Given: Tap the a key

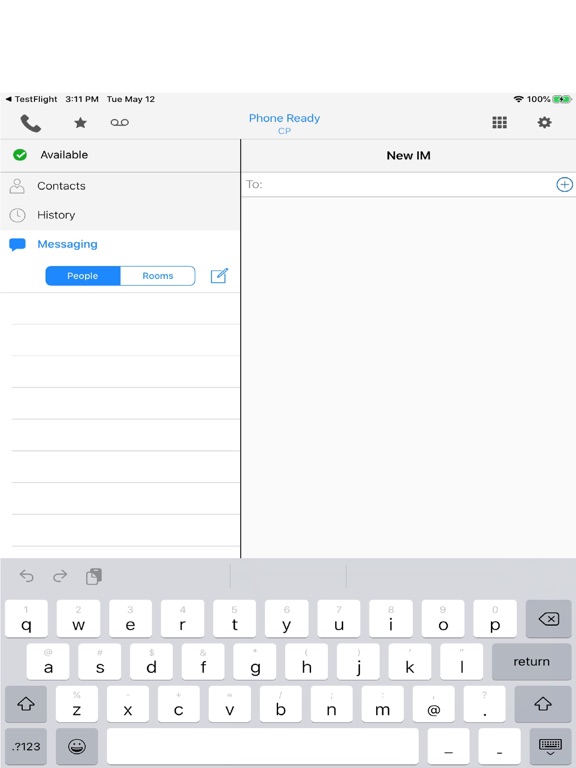Looking at the screenshot, I should coord(48,662).
